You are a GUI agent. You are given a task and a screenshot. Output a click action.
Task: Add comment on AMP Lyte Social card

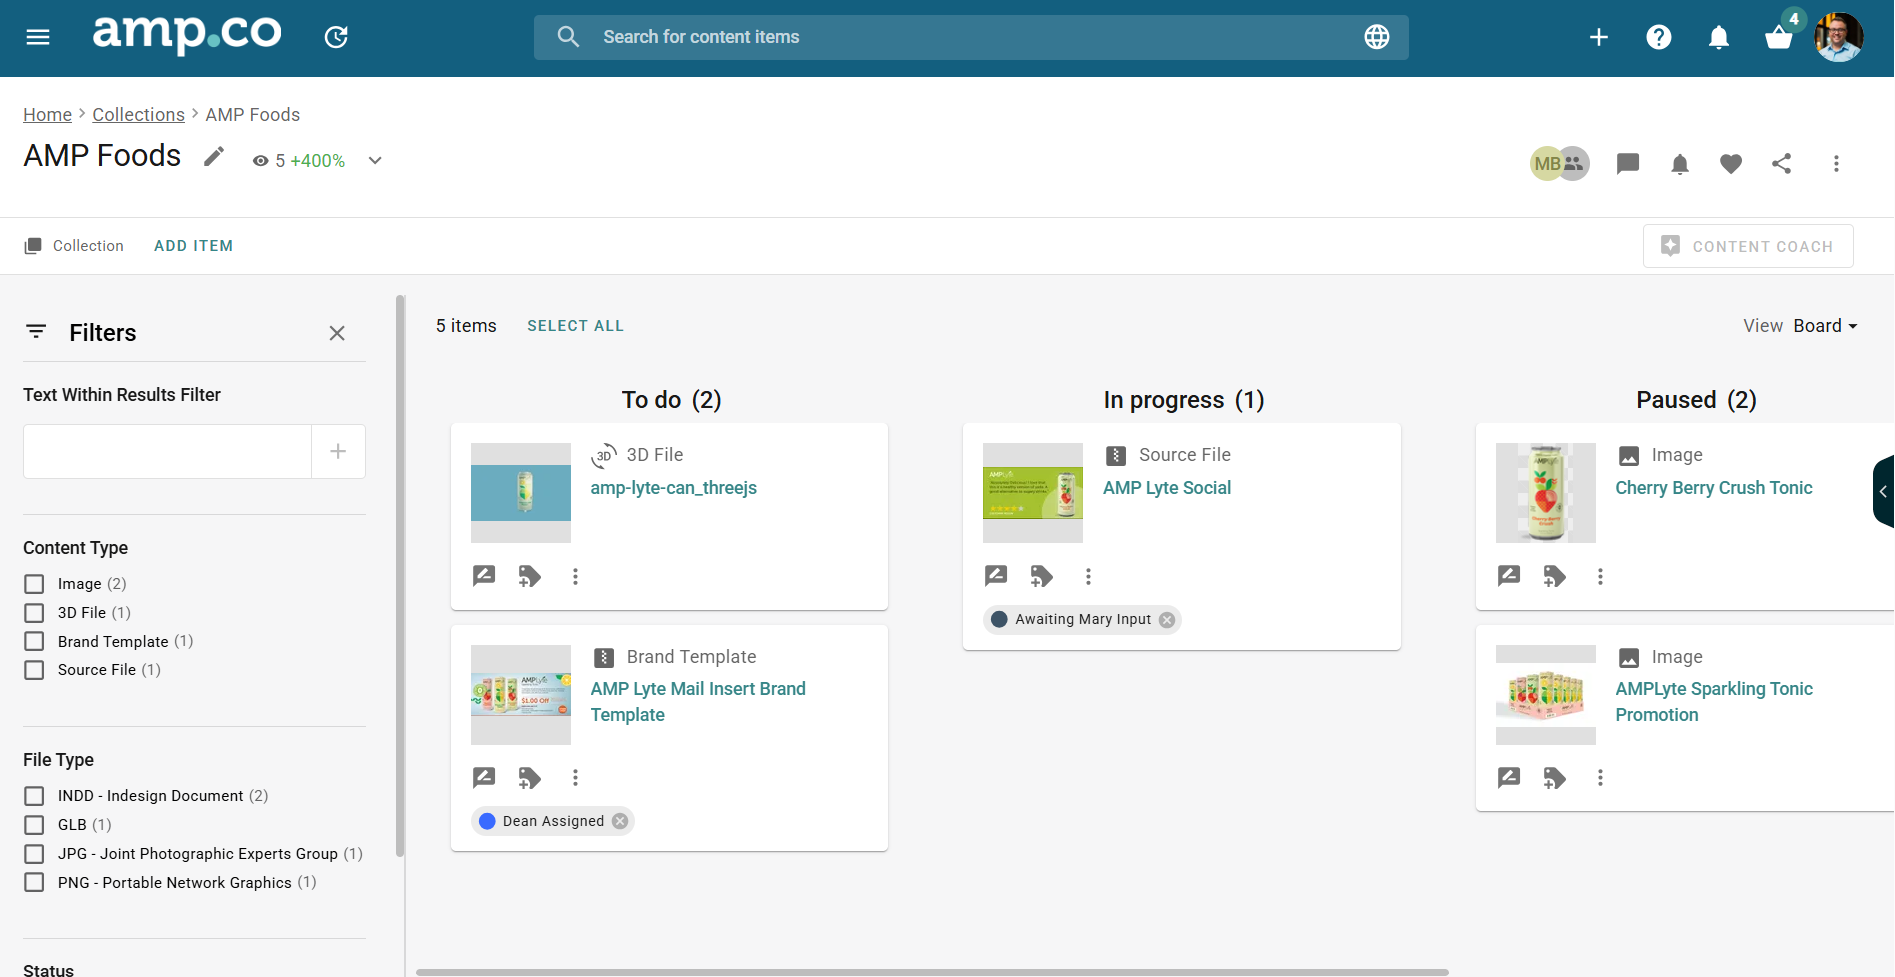[996, 576]
